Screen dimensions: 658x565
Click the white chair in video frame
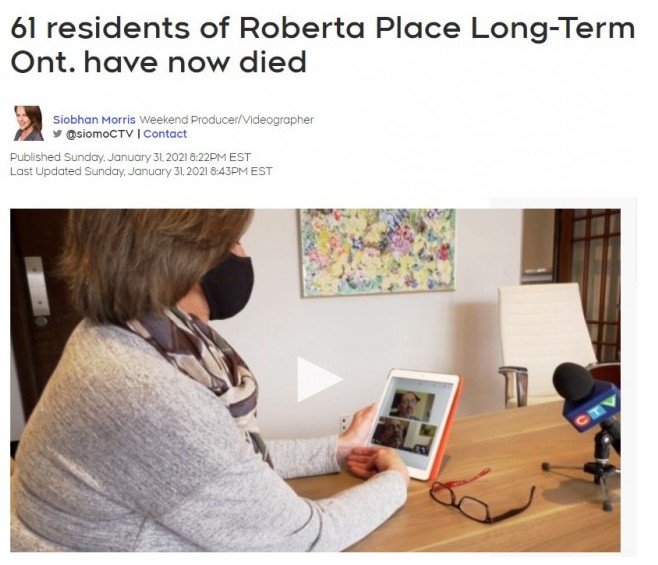pos(545,344)
